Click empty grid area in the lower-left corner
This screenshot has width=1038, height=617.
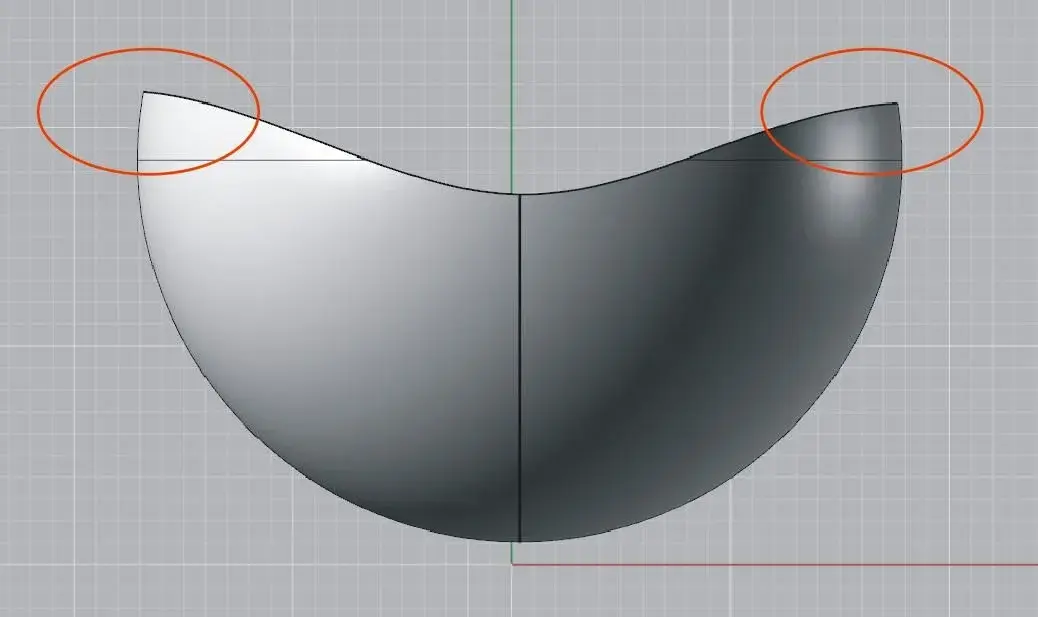80,540
